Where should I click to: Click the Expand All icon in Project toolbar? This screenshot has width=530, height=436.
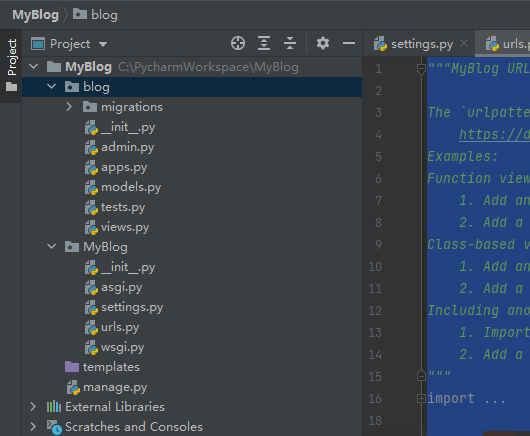click(x=264, y=43)
